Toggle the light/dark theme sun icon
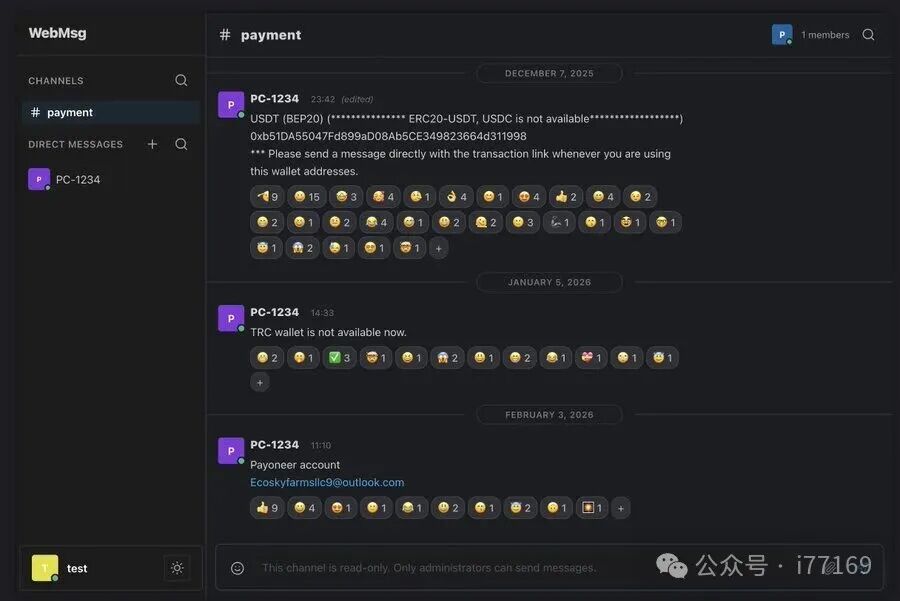 [x=177, y=568]
